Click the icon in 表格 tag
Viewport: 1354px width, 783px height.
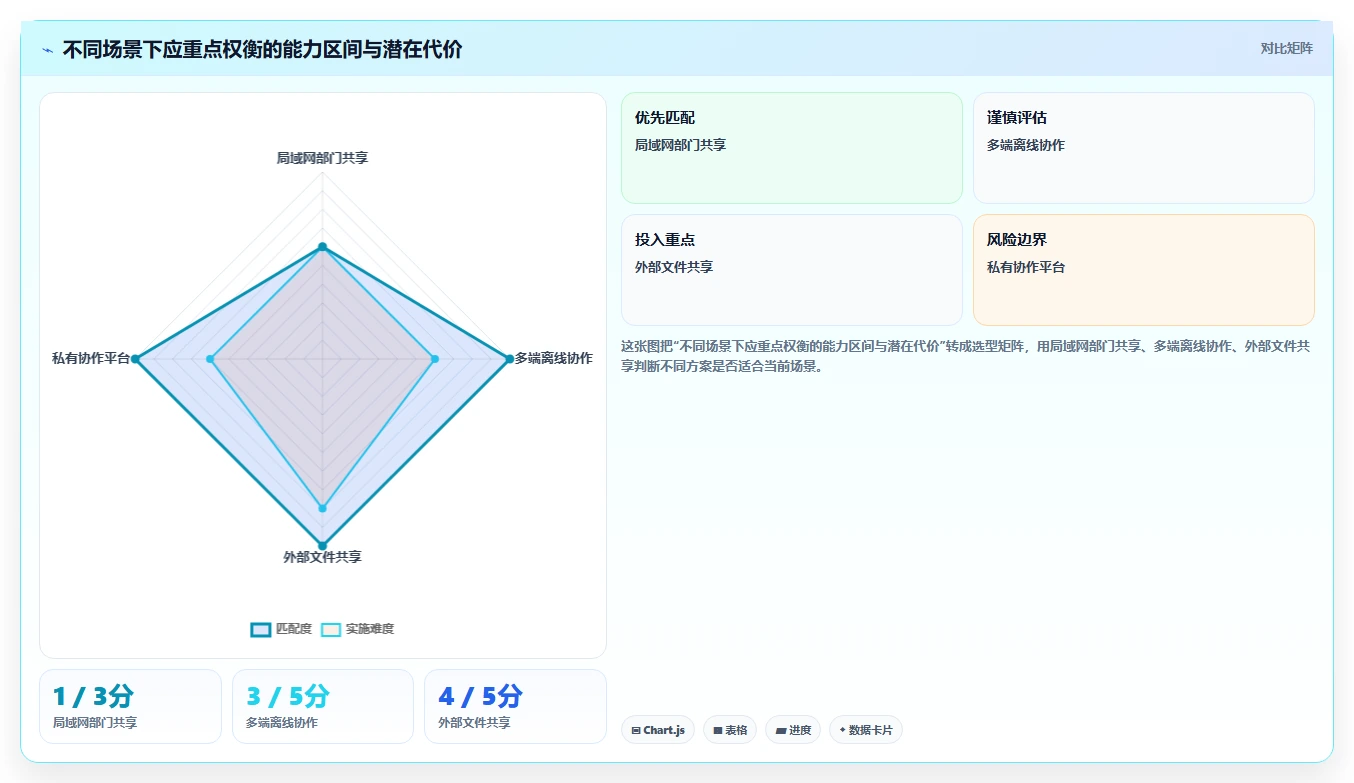718,731
